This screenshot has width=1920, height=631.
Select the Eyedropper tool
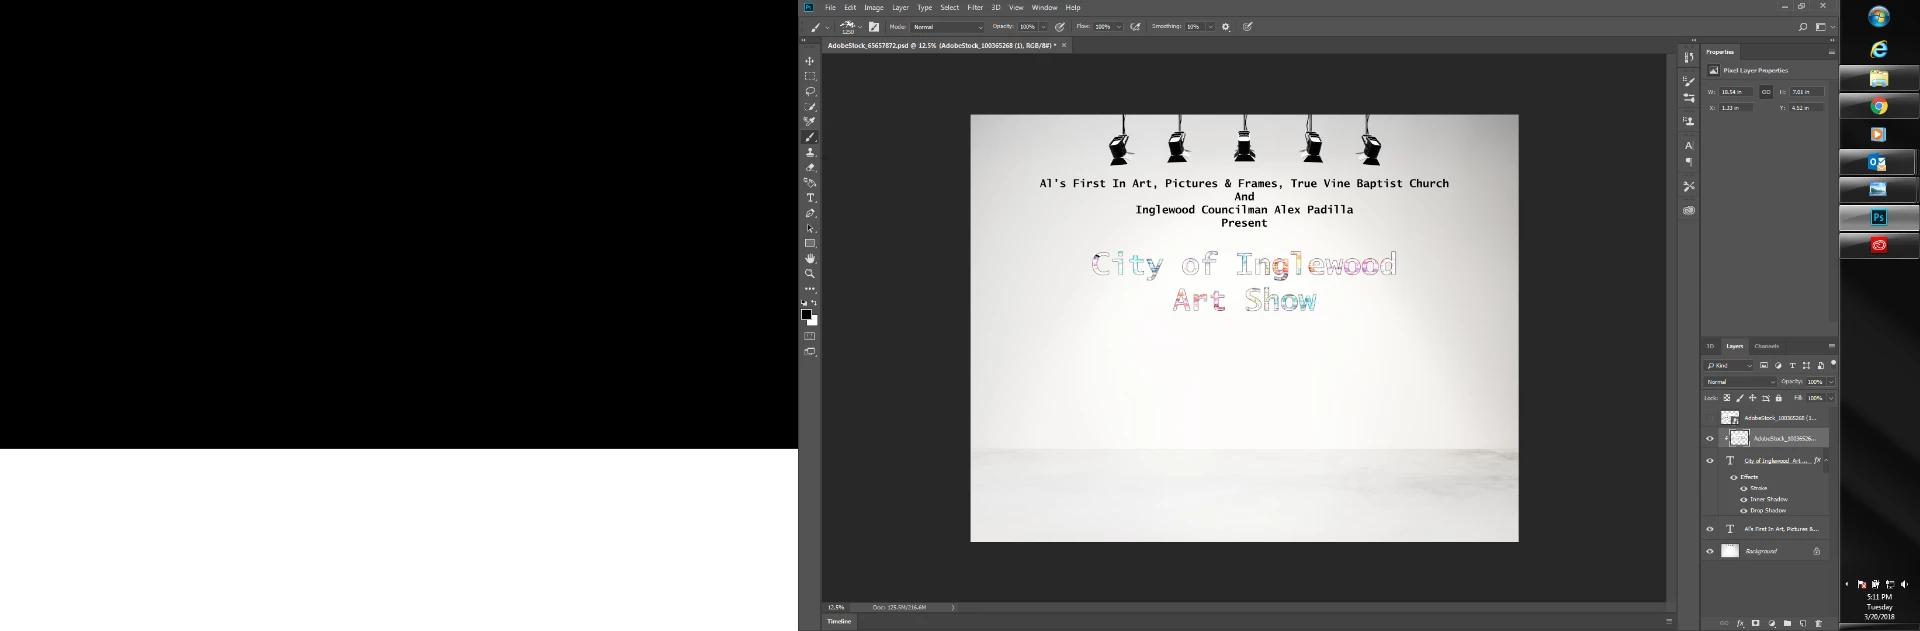[x=810, y=122]
